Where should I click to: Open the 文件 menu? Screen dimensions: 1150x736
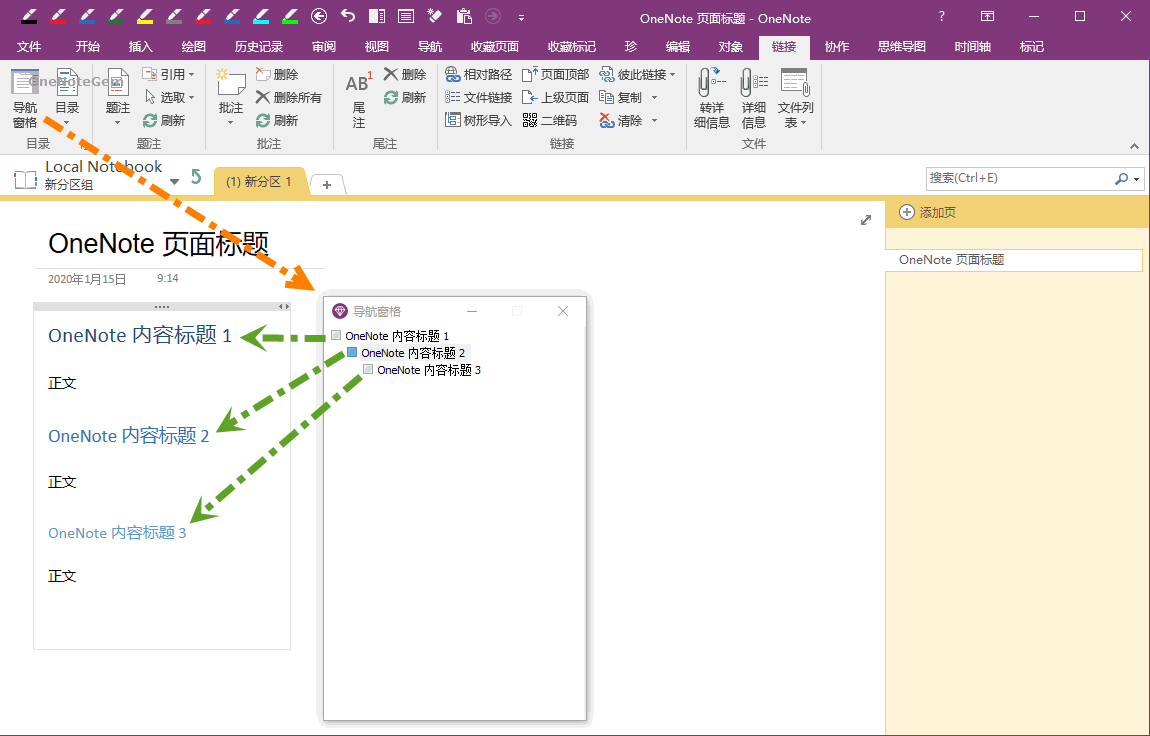tap(29, 46)
